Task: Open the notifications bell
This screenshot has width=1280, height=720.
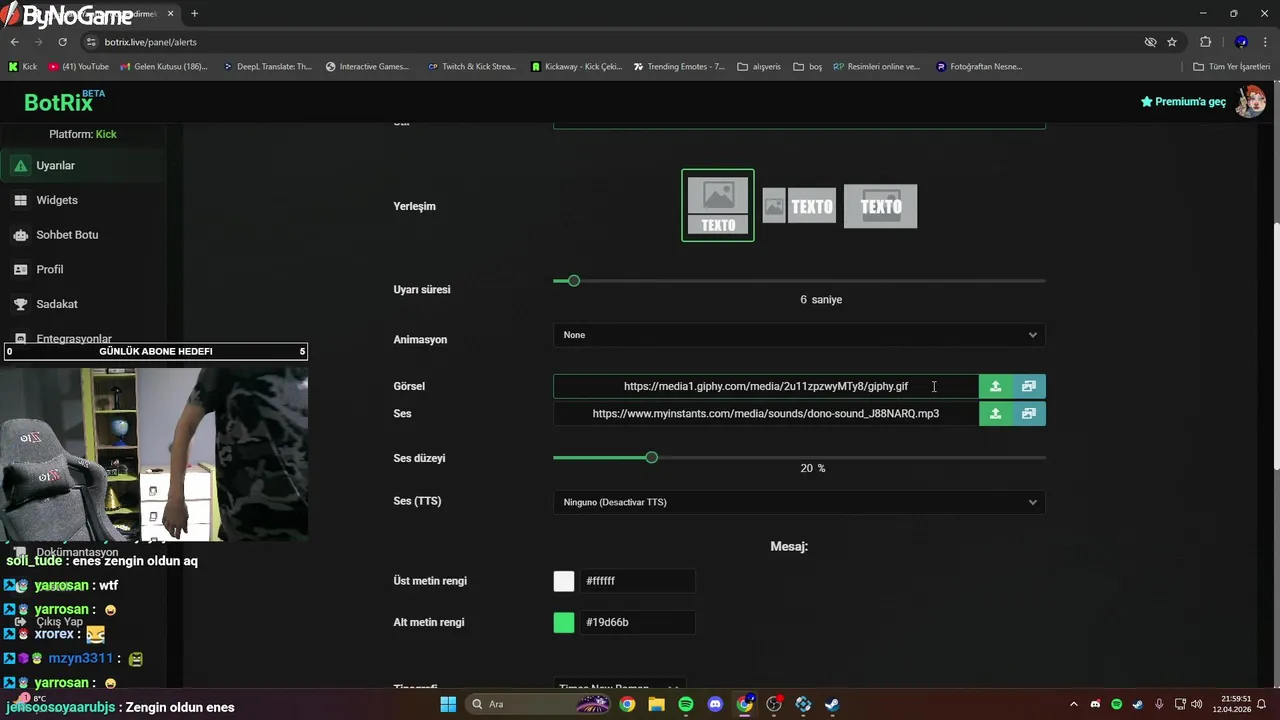Action: [x=1262, y=704]
